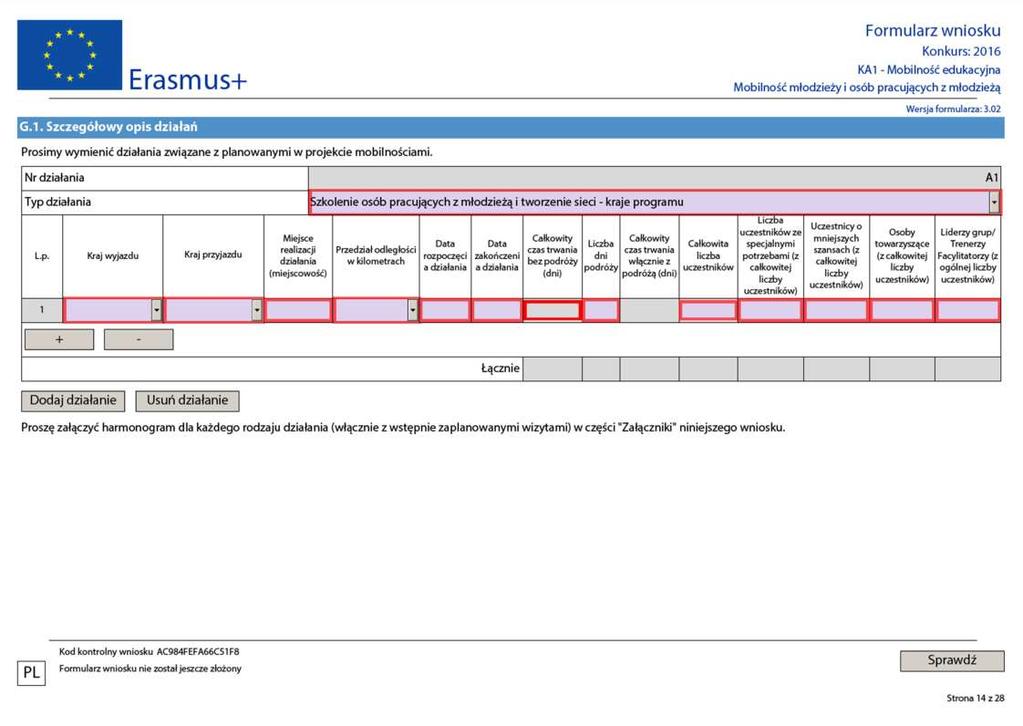Click the Nr działania row label

point(54,177)
